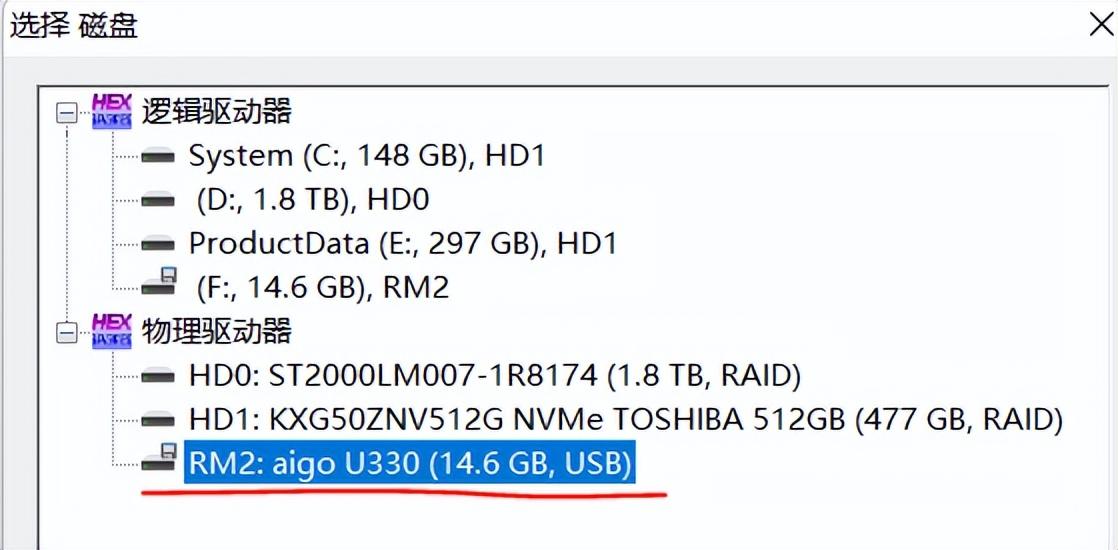Select System (C:, 148 GB), HD1
The width and height of the screenshot is (1118, 550).
point(366,156)
